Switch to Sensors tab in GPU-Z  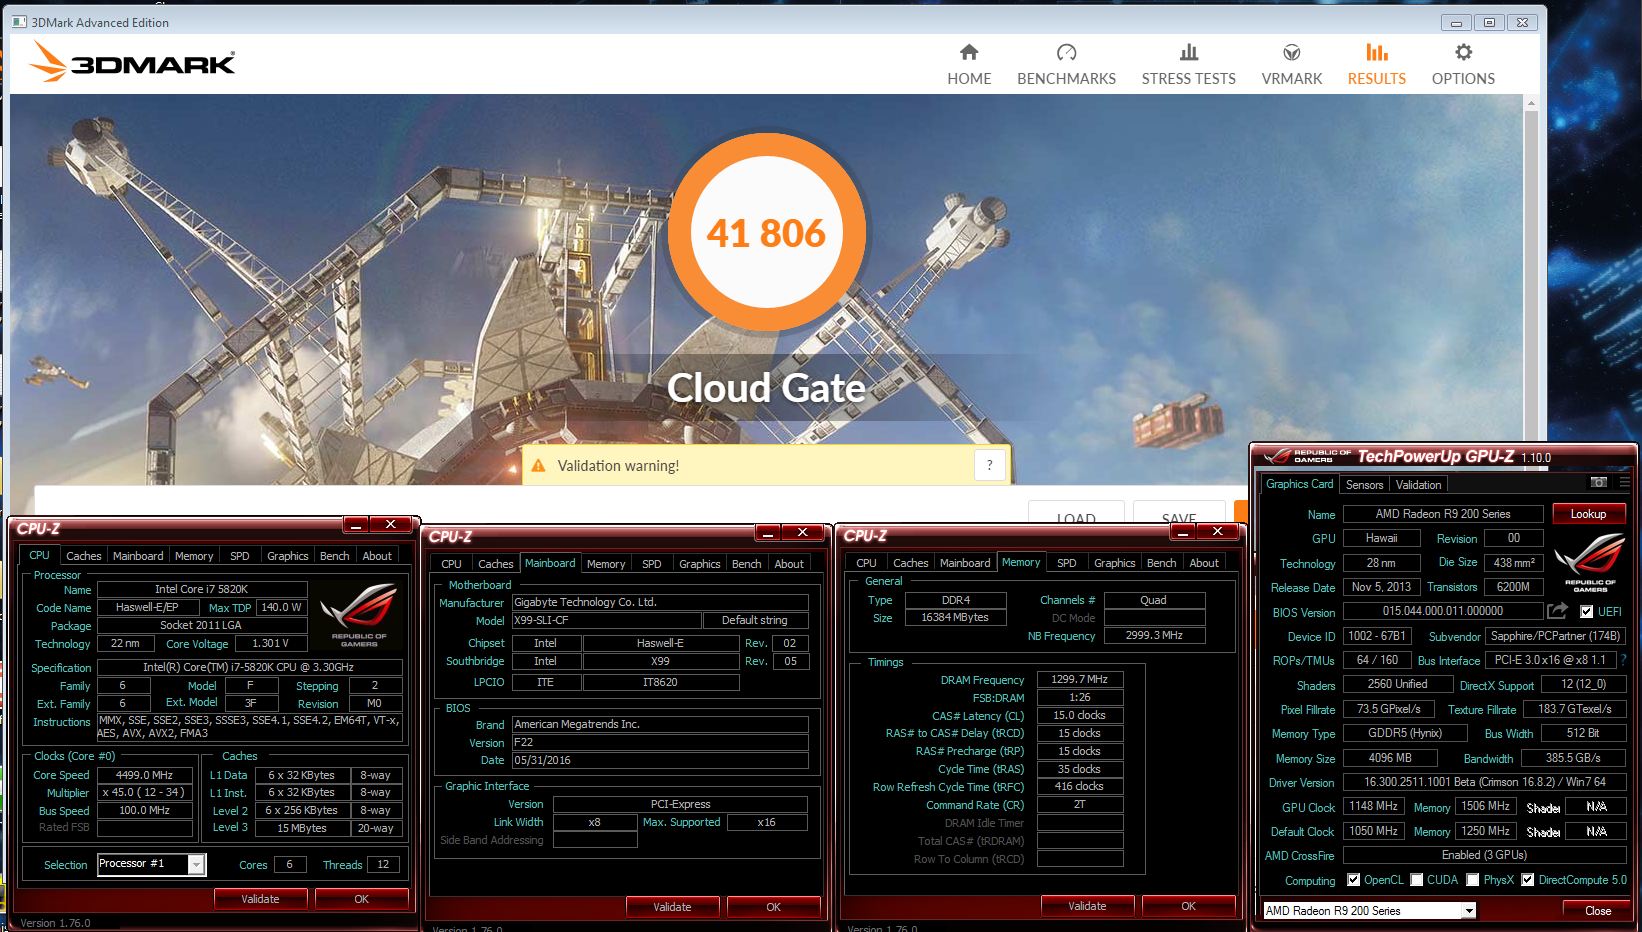1364,485
